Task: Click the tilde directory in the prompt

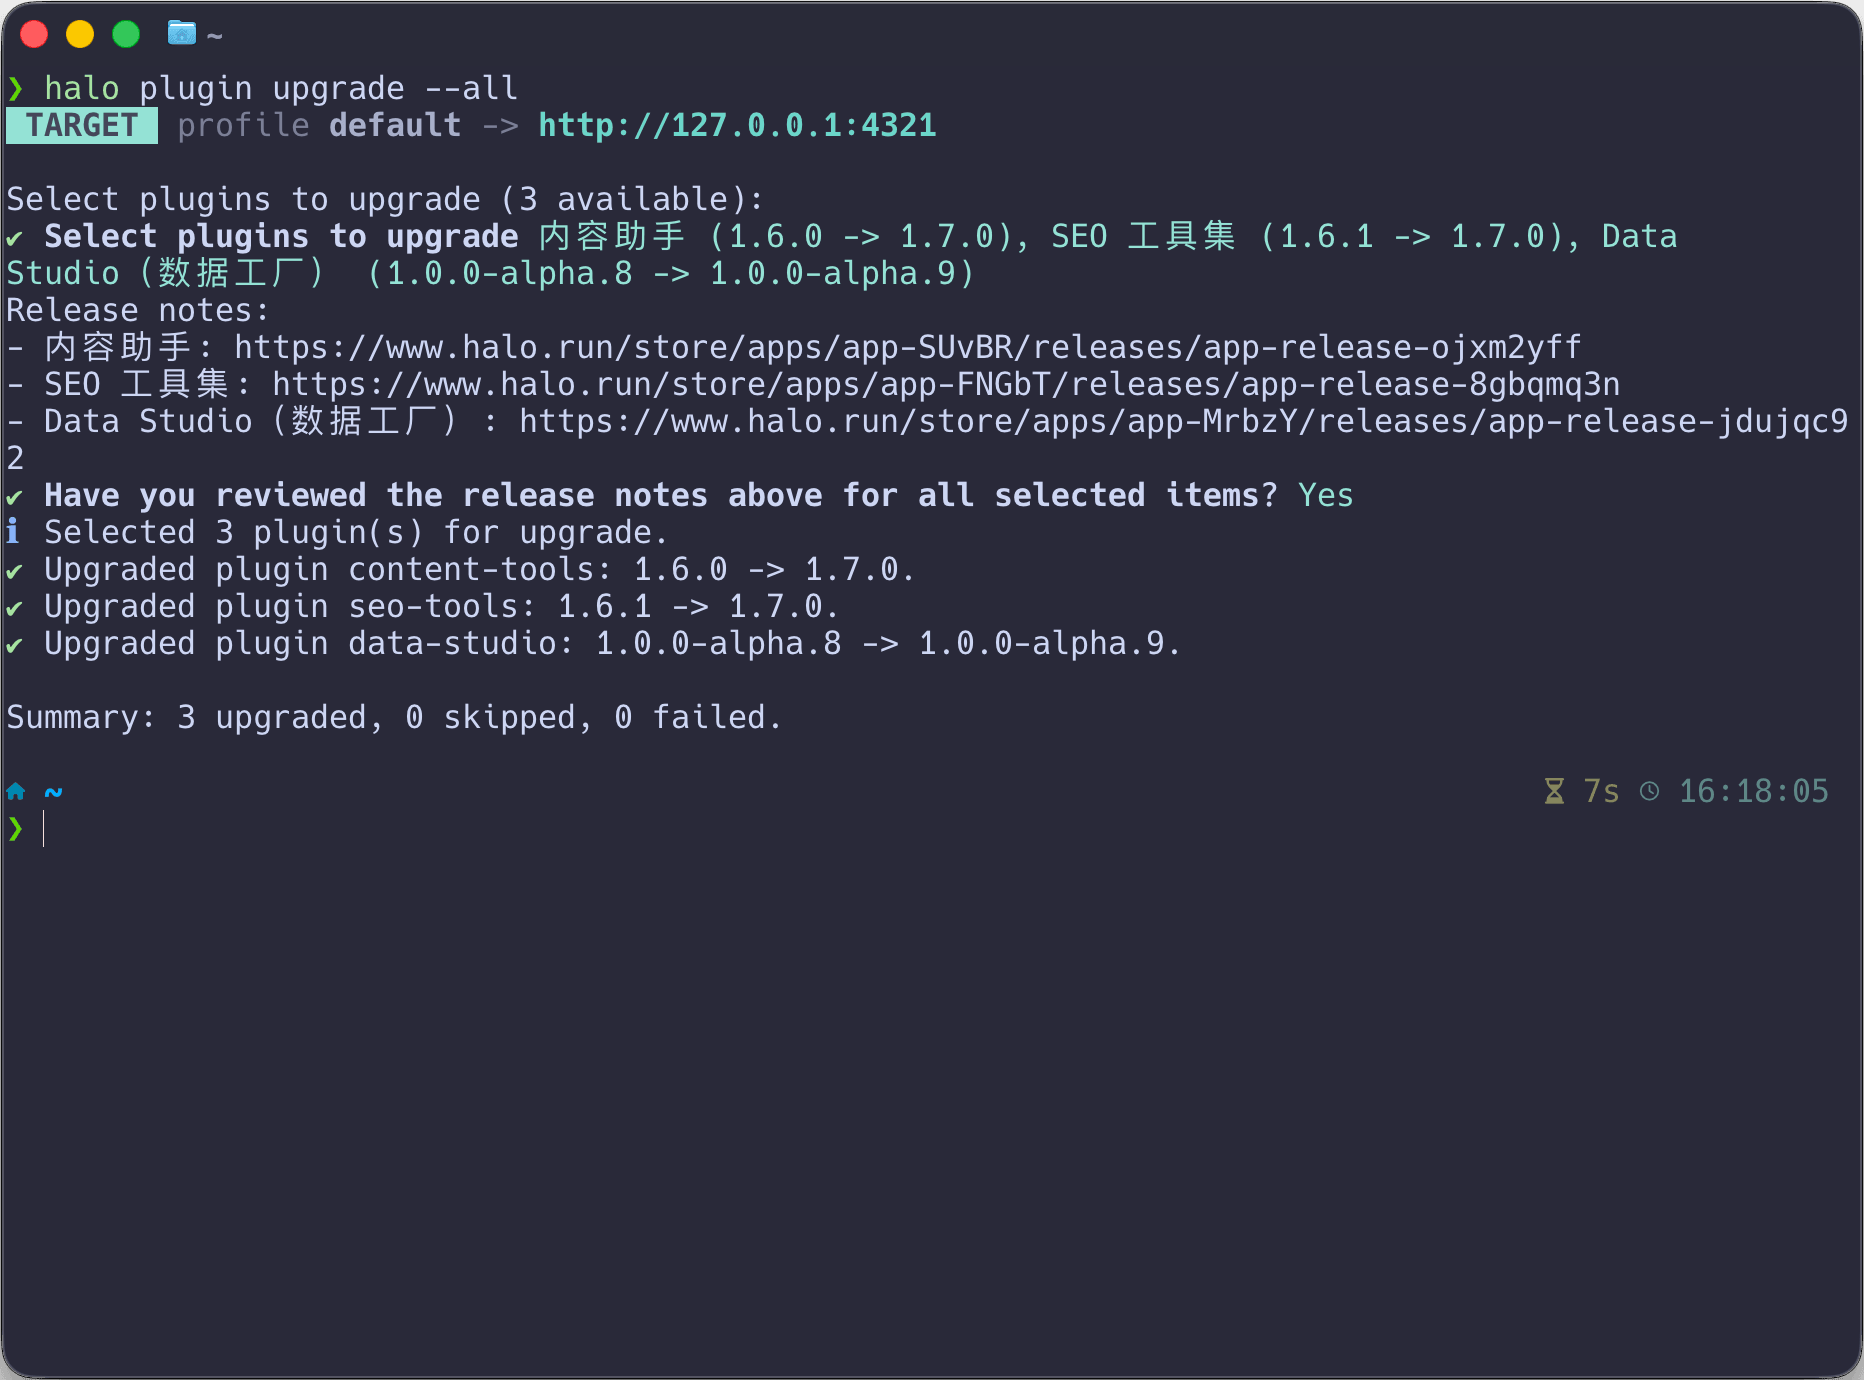Action: pyautogui.click(x=54, y=792)
